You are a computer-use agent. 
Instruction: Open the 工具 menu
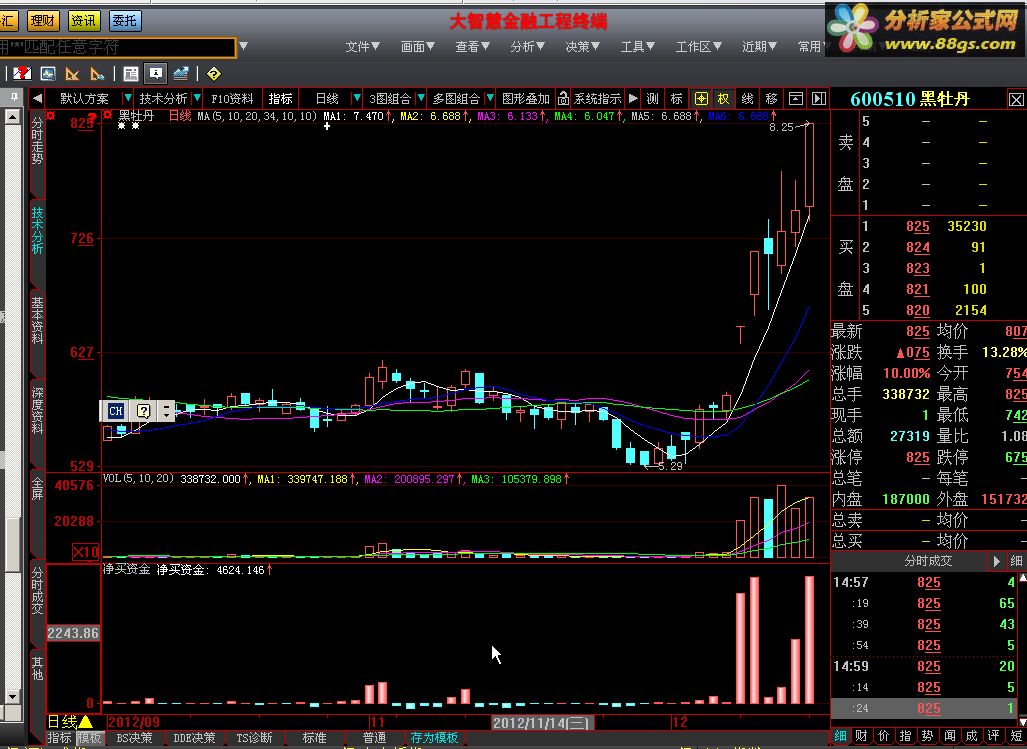click(x=637, y=46)
